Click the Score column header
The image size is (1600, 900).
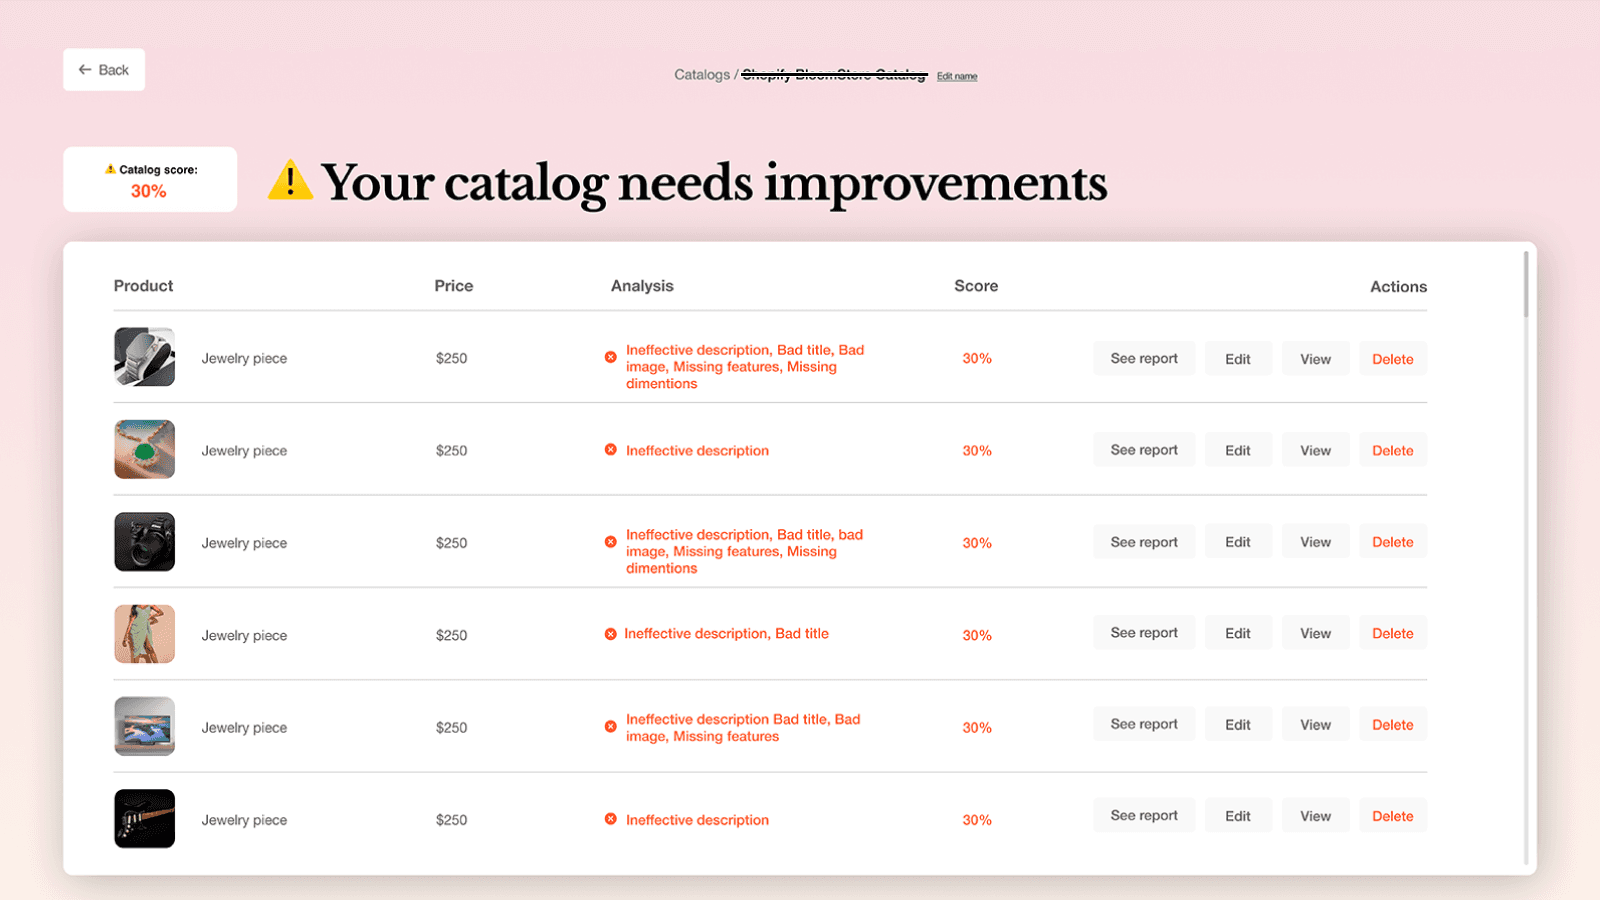pyautogui.click(x=975, y=286)
